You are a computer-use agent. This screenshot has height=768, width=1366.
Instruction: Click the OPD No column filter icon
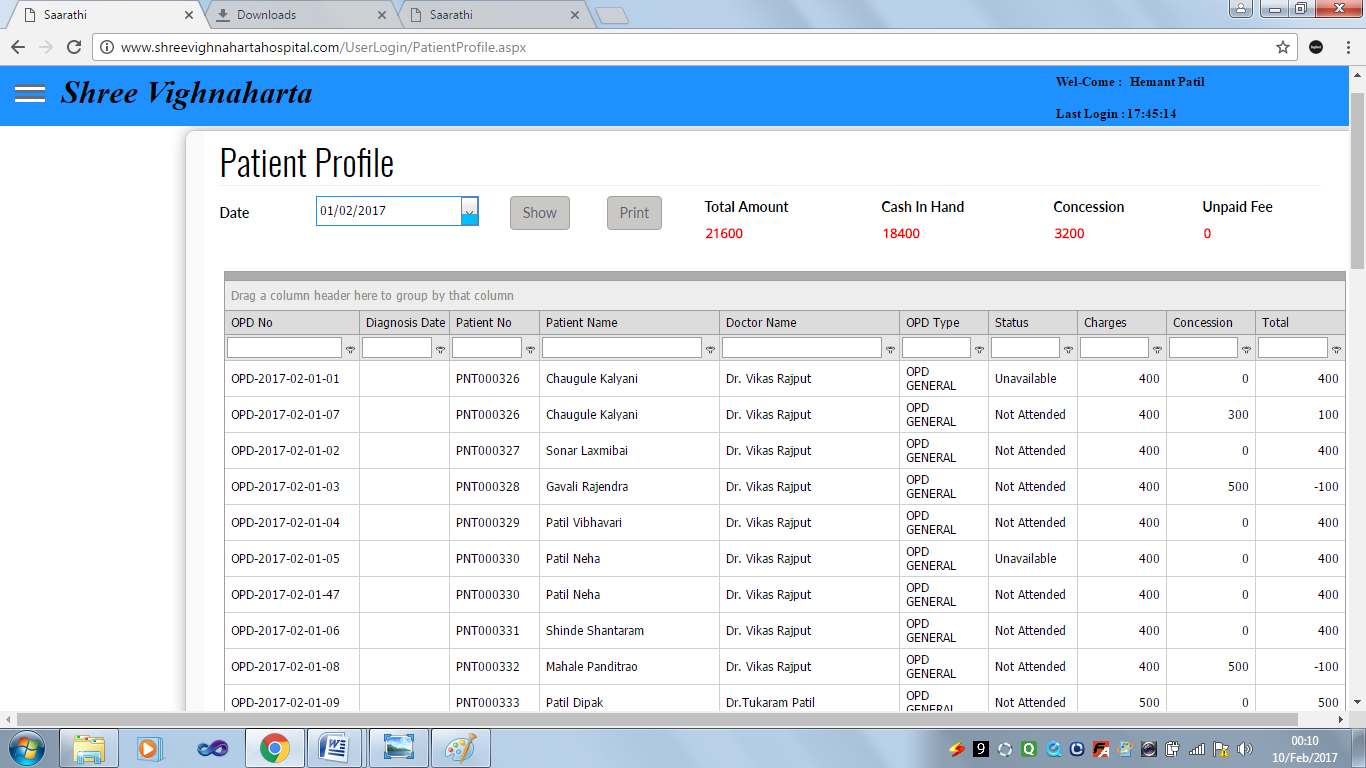pos(350,350)
